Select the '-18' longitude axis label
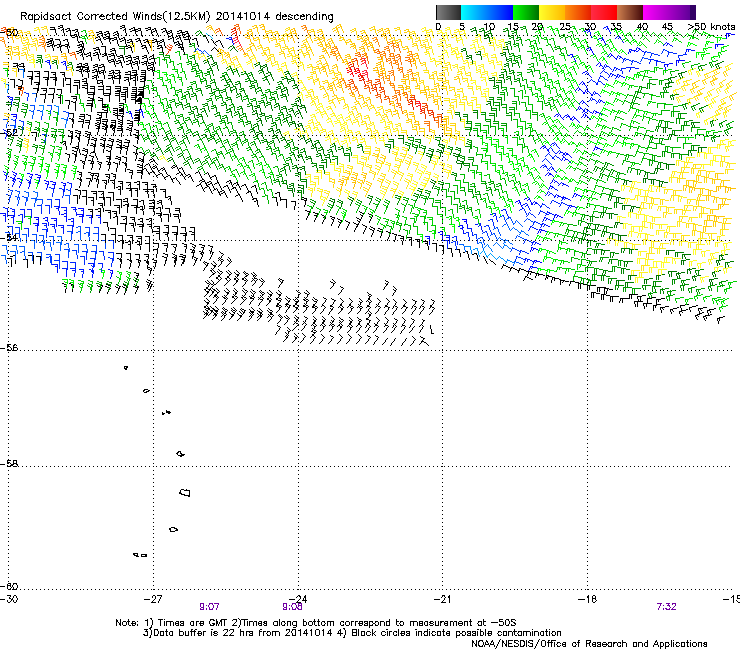740x650 pixels. [588, 599]
